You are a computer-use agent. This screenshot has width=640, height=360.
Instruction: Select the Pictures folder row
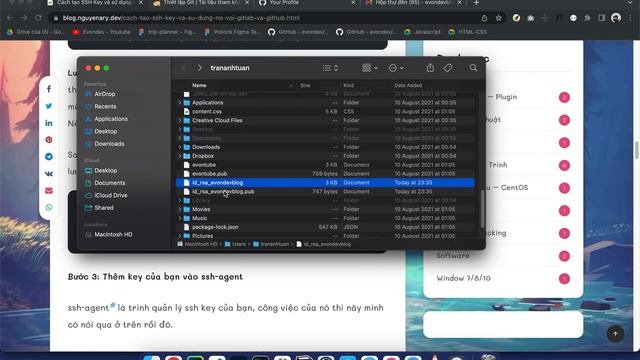325,236
